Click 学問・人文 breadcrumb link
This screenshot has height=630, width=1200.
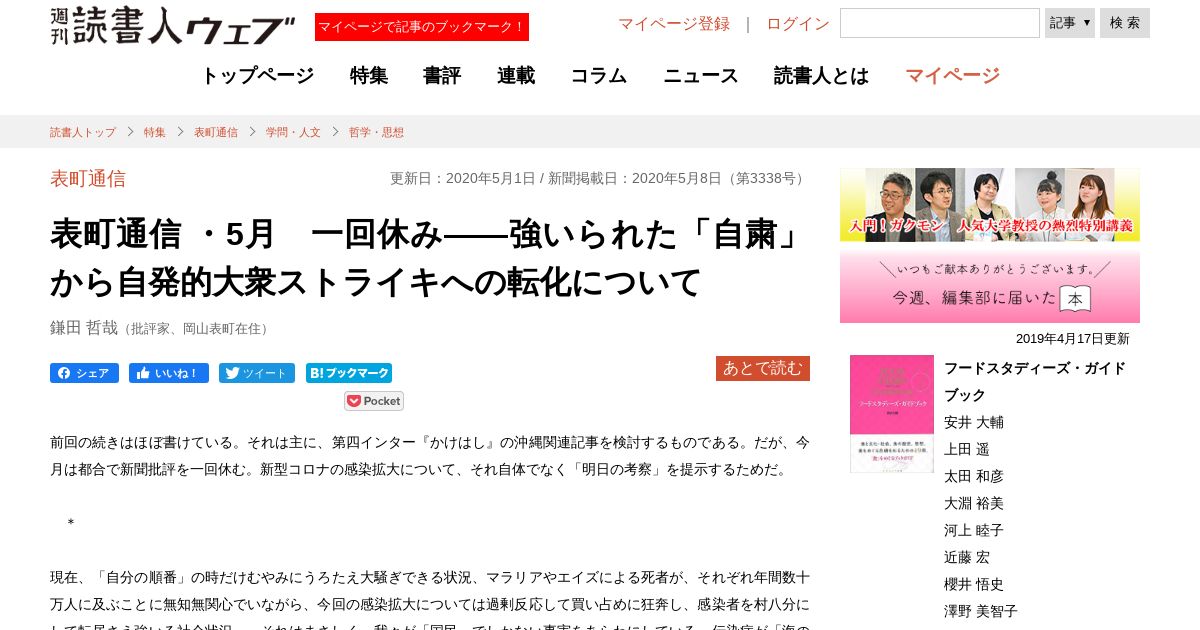pyautogui.click(x=293, y=132)
